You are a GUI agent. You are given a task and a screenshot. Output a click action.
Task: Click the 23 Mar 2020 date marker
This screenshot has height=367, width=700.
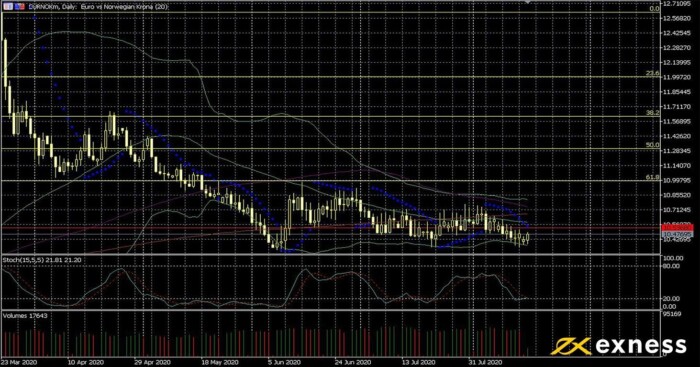coord(19,362)
